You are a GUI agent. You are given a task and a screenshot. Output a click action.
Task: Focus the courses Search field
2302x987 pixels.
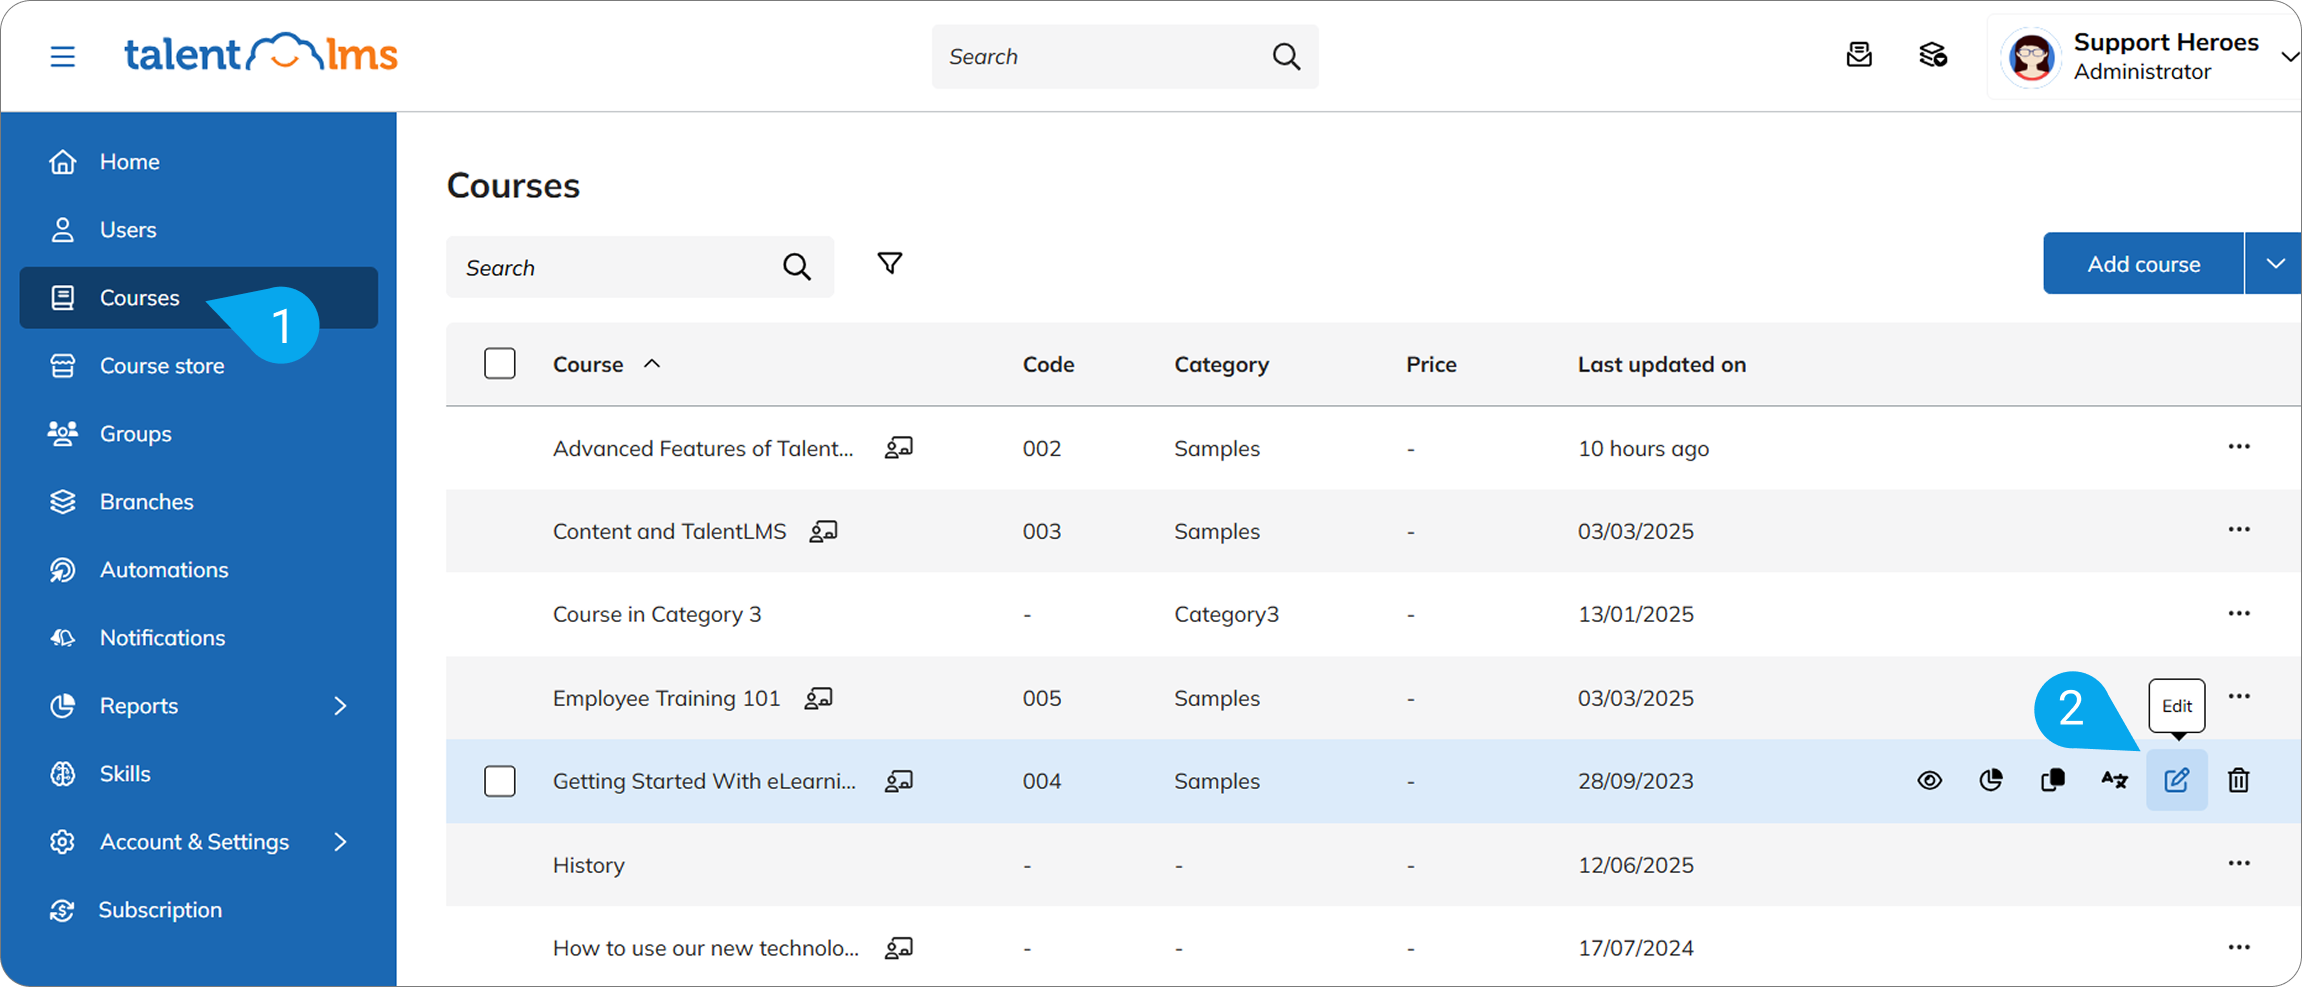click(640, 267)
